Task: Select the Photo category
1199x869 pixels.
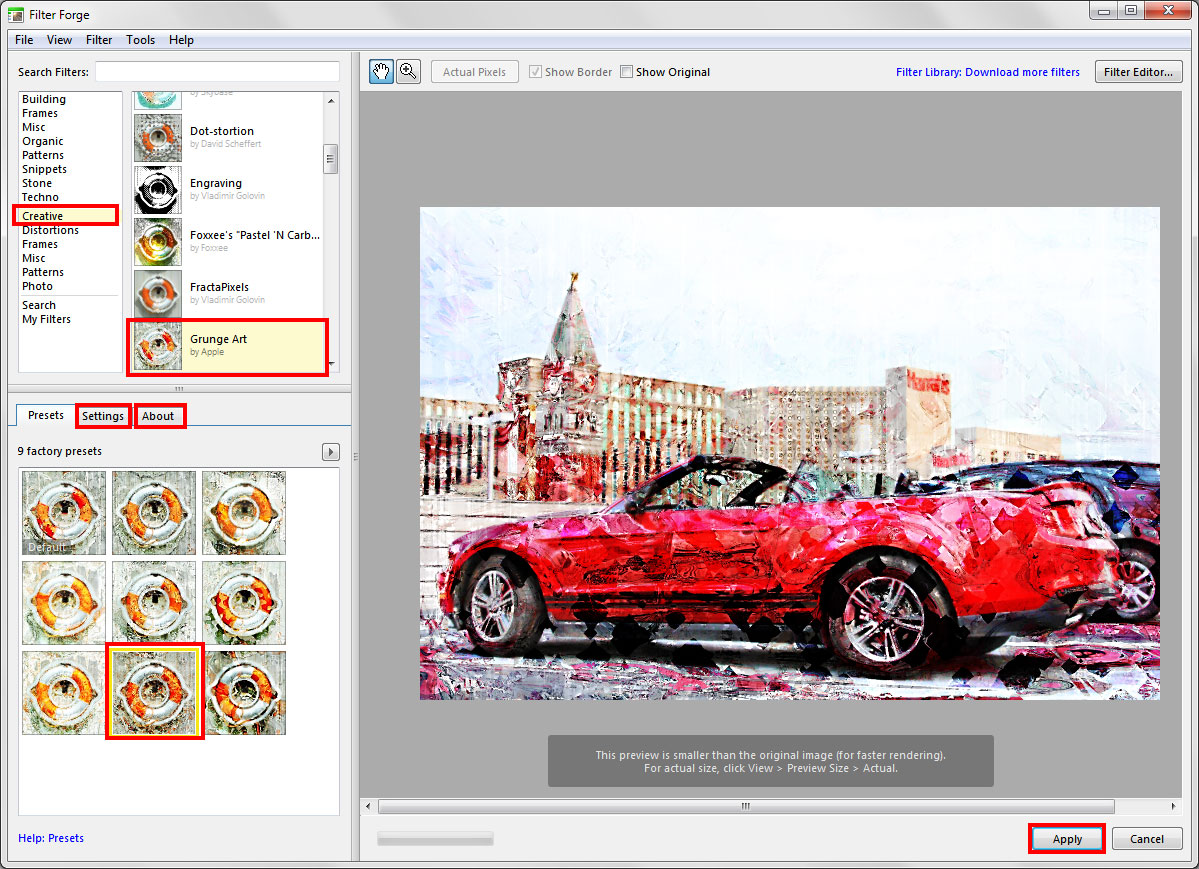Action: [x=37, y=286]
